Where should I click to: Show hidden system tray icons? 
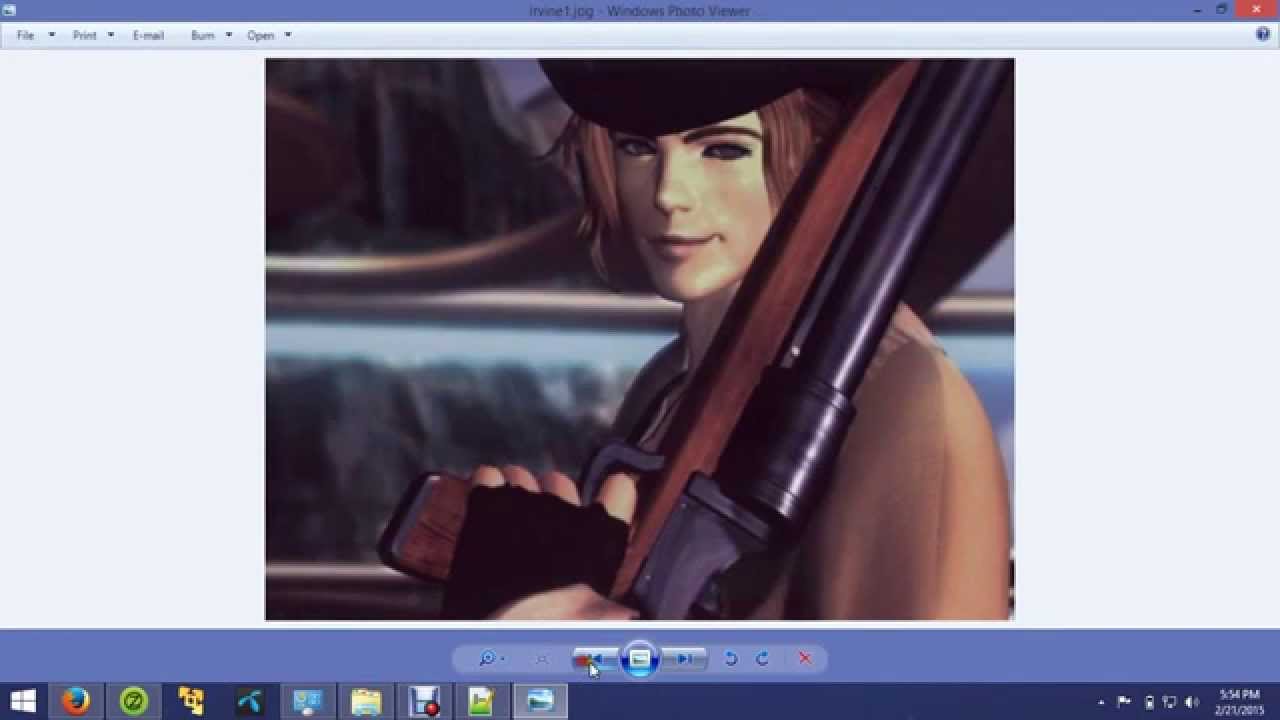(x=1101, y=702)
